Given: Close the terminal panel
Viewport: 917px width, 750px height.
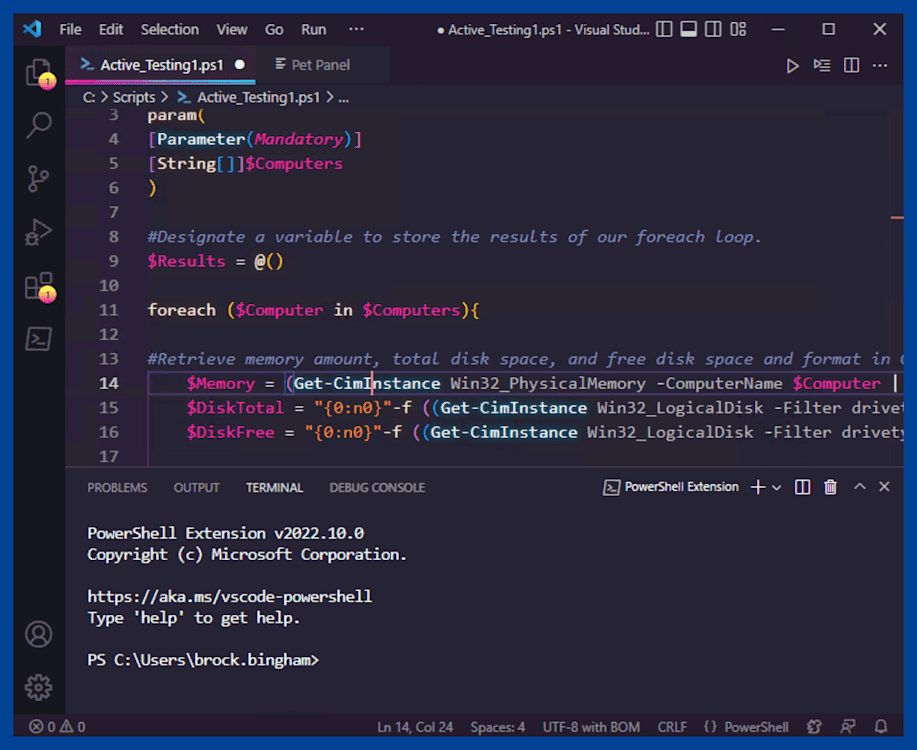Looking at the screenshot, I should (x=884, y=486).
